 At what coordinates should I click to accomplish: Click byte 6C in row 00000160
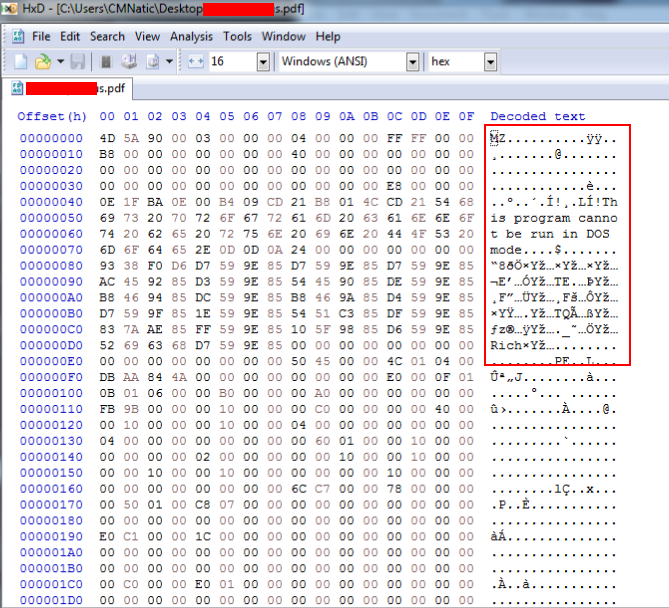tap(299, 489)
